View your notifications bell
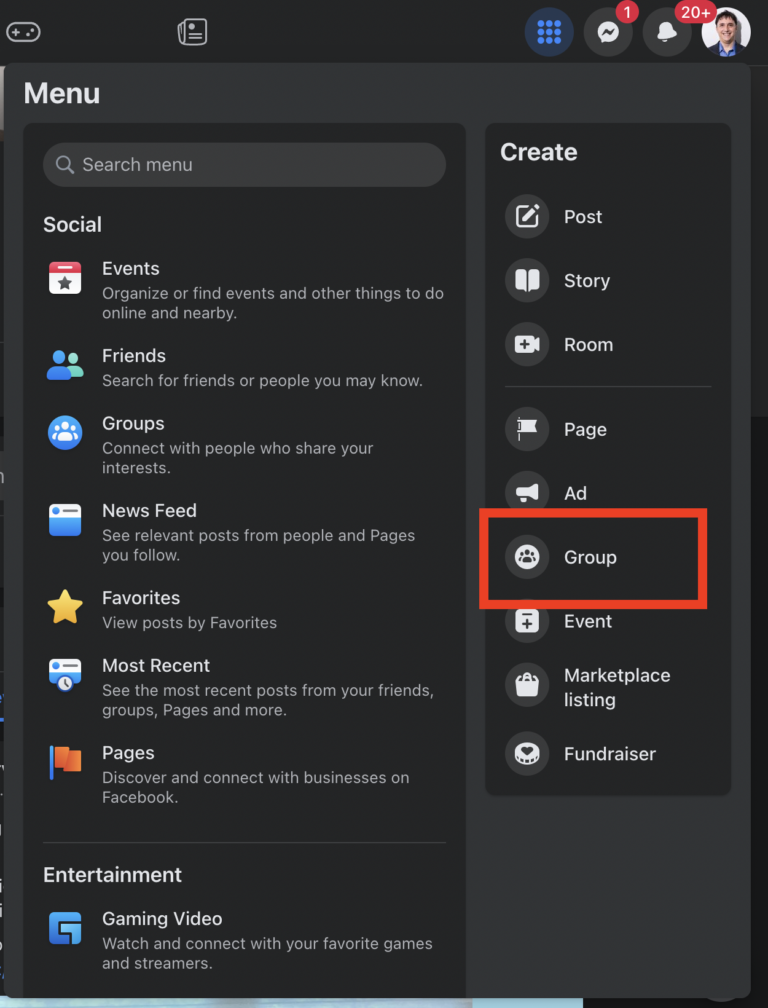 pyautogui.click(x=667, y=31)
